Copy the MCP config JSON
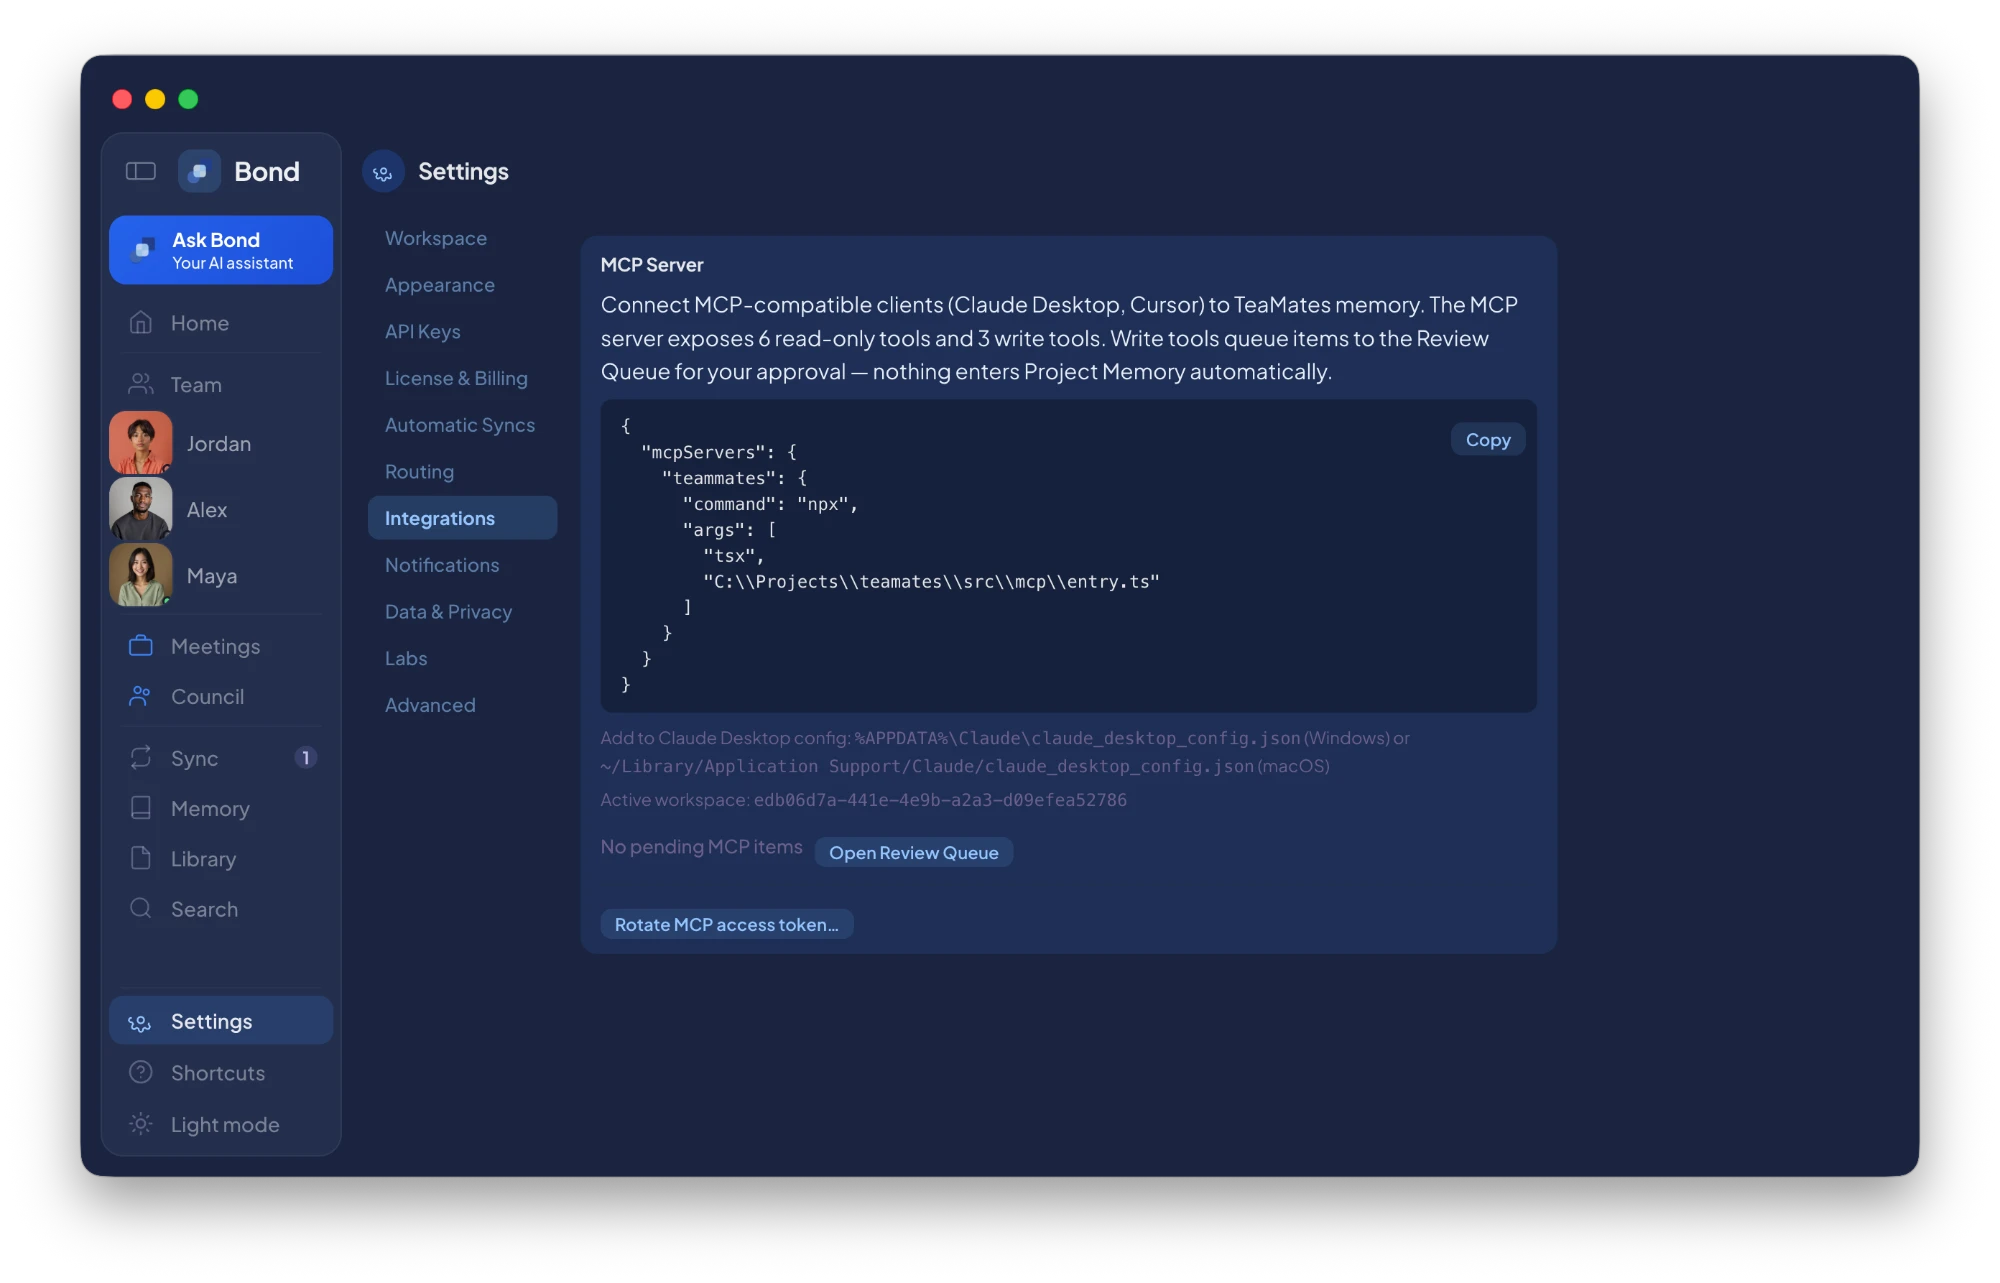 click(x=1487, y=439)
